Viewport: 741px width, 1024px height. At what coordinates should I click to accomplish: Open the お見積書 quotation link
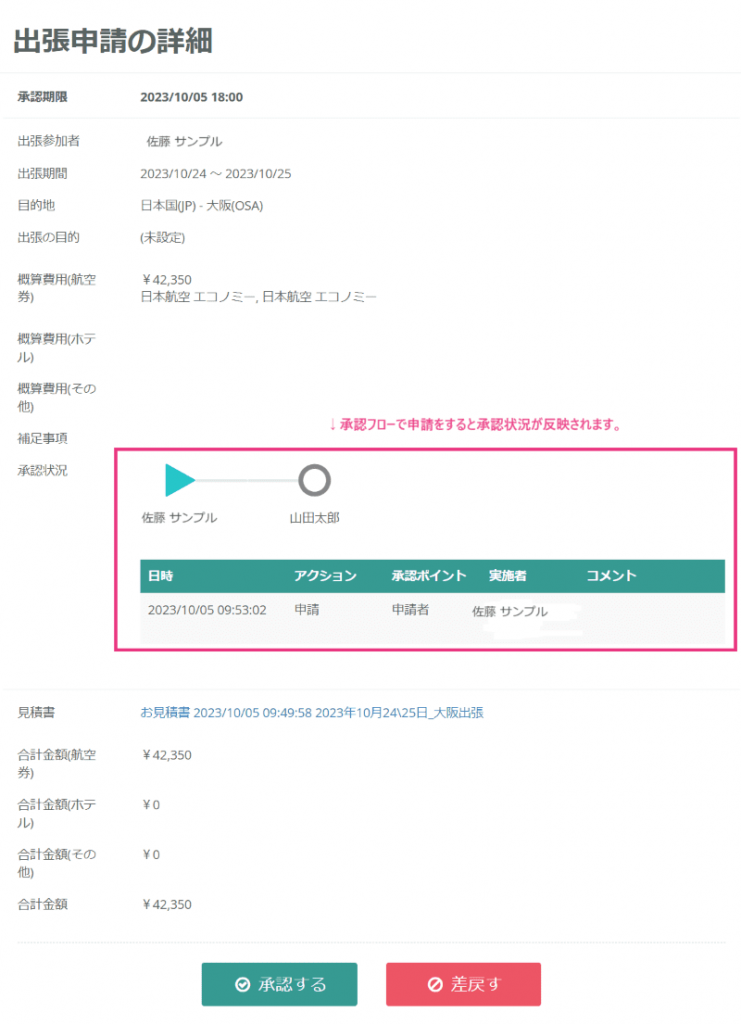coord(312,713)
